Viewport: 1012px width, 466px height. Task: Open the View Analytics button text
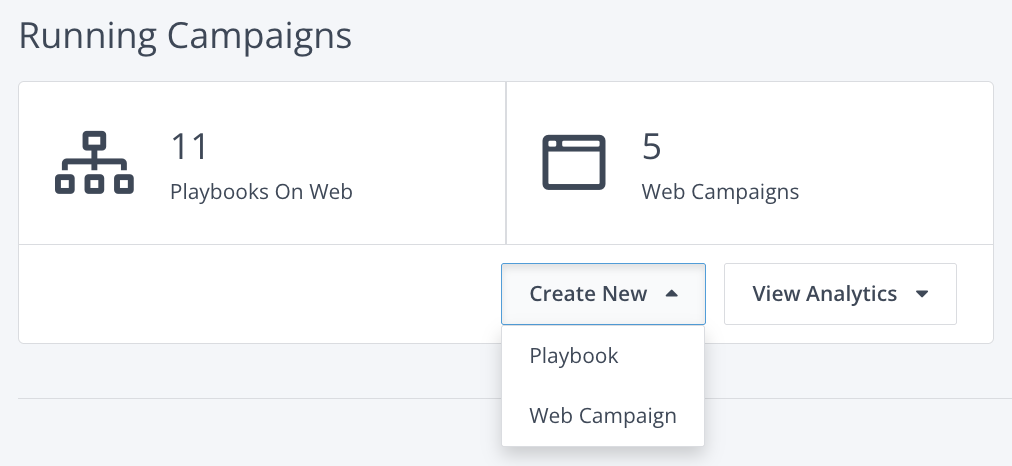[824, 294]
